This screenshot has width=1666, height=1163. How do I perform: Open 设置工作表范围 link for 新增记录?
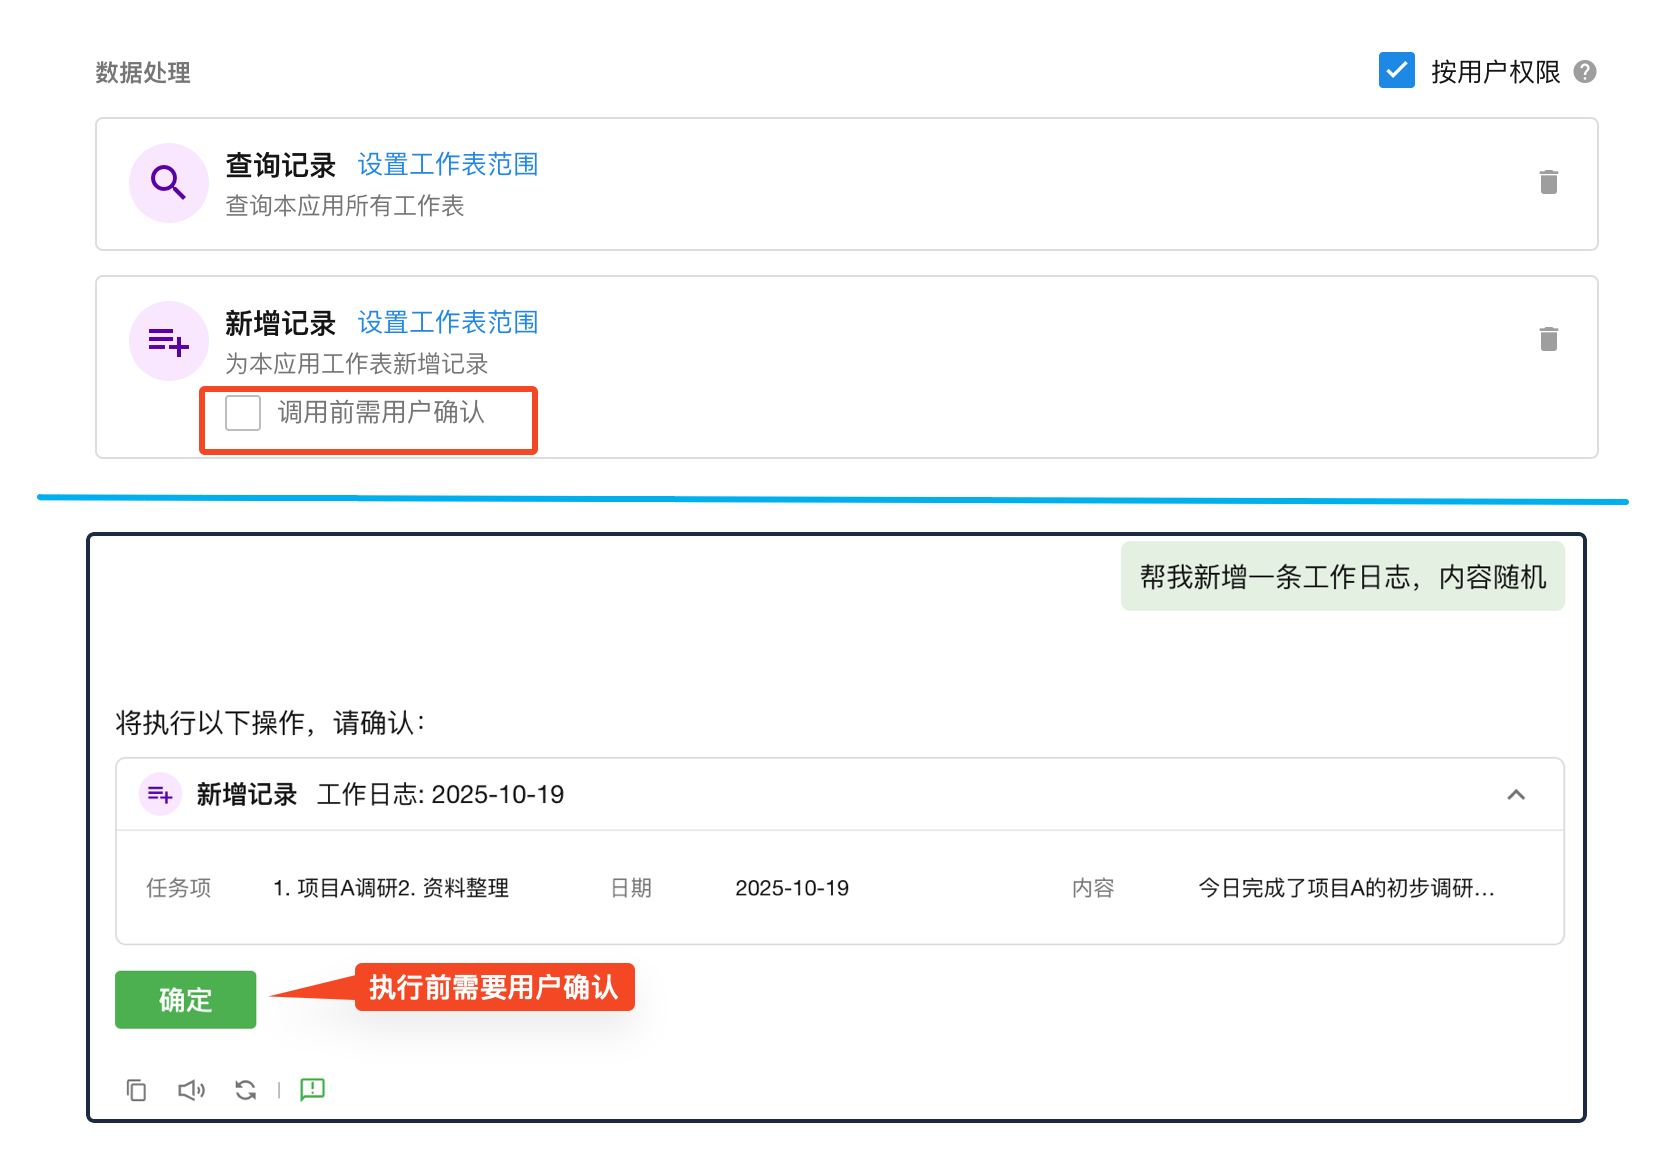pyautogui.click(x=447, y=322)
